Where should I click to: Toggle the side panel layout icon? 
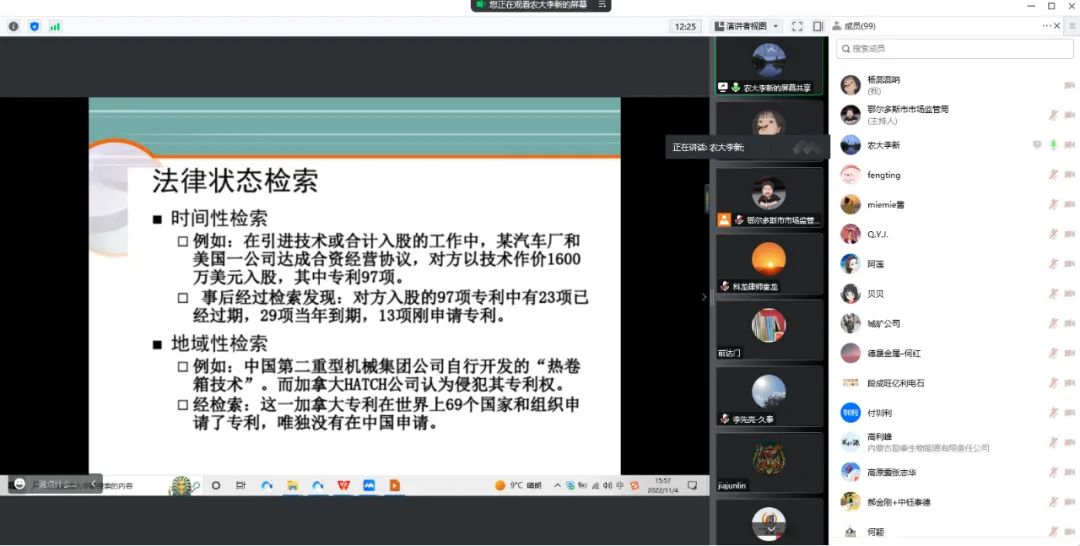(818, 26)
